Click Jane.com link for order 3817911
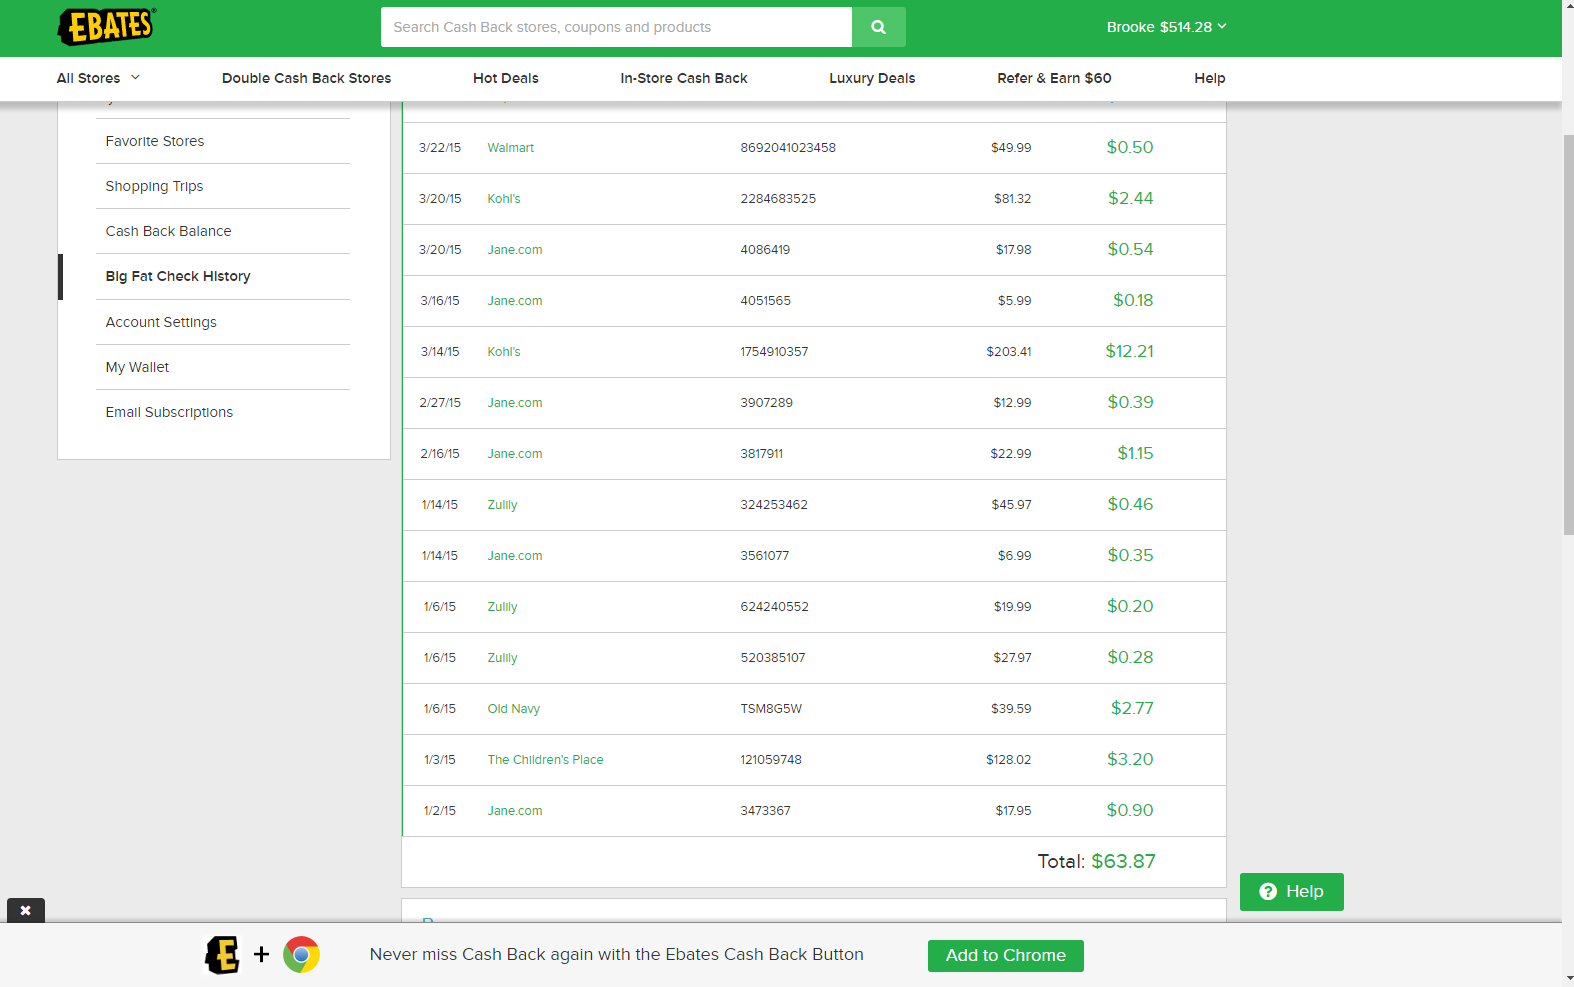 point(515,454)
